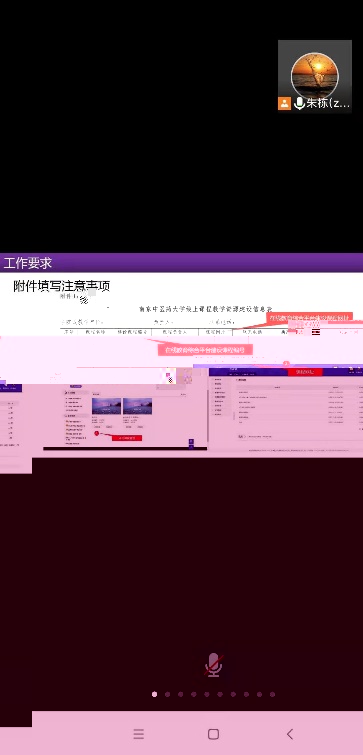Tap the 南京中医药大学 table title text

pyautogui.click(x=206, y=309)
